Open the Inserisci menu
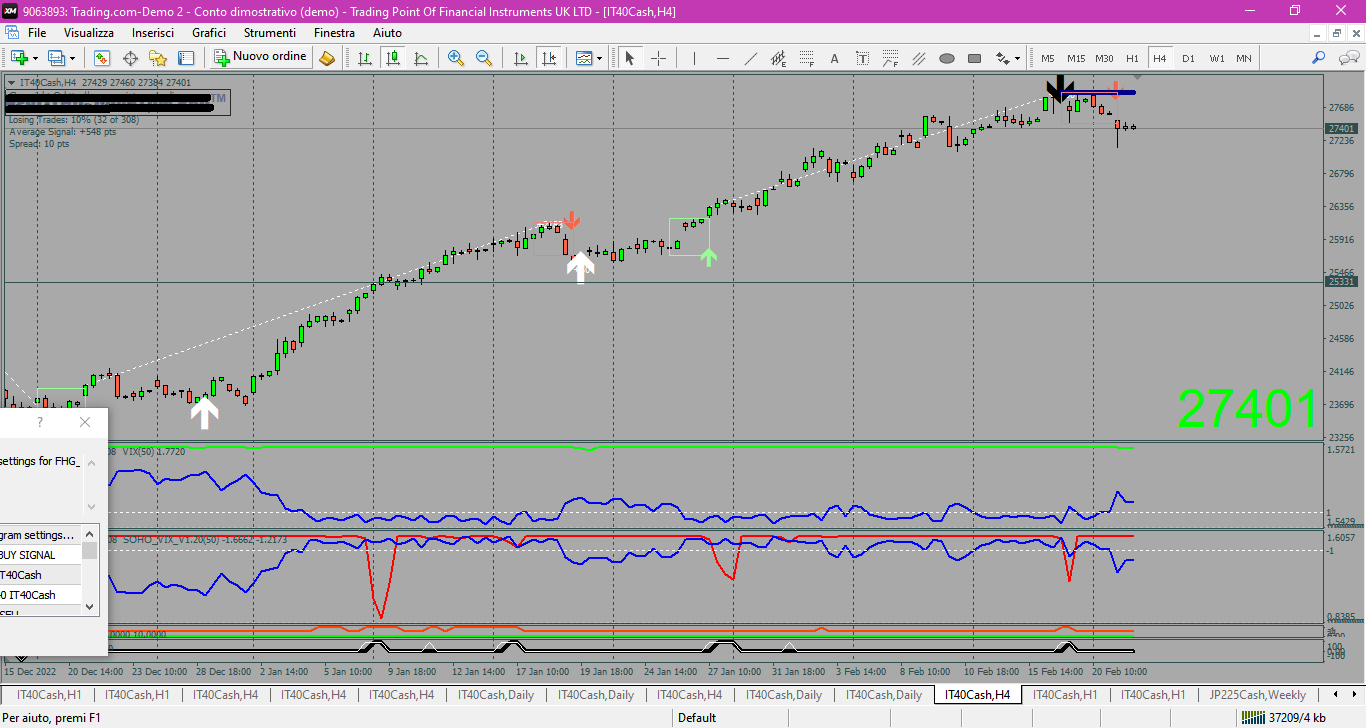The height and width of the screenshot is (728, 1366). click(x=153, y=33)
